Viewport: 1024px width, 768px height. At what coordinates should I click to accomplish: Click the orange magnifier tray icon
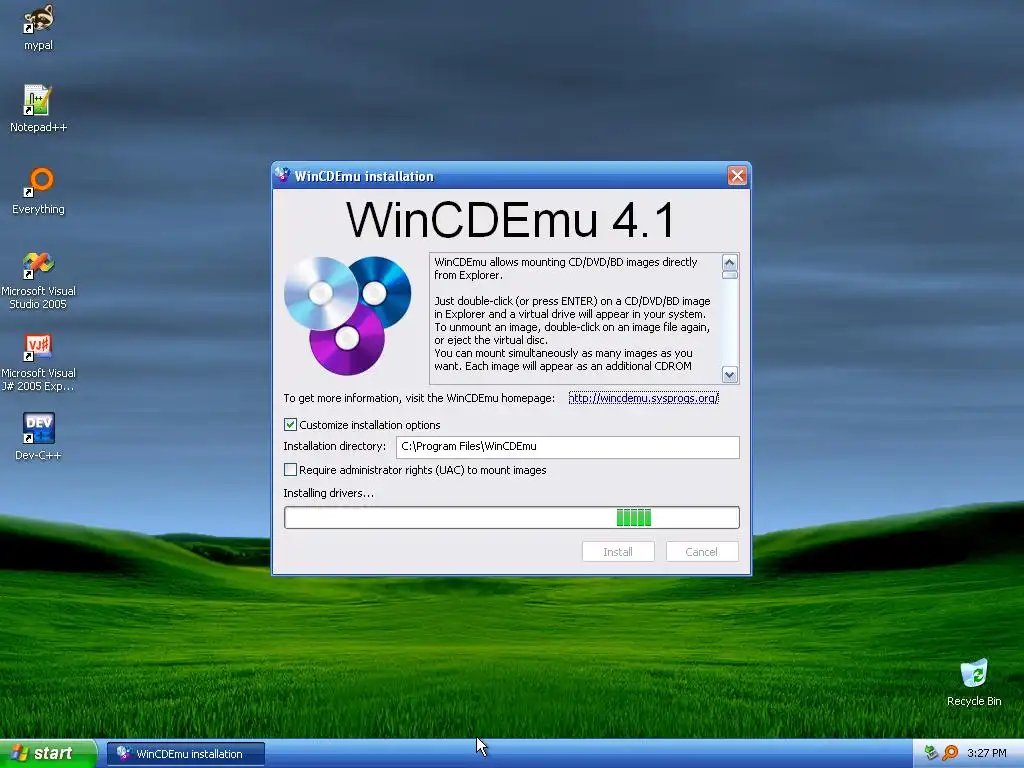pos(950,753)
